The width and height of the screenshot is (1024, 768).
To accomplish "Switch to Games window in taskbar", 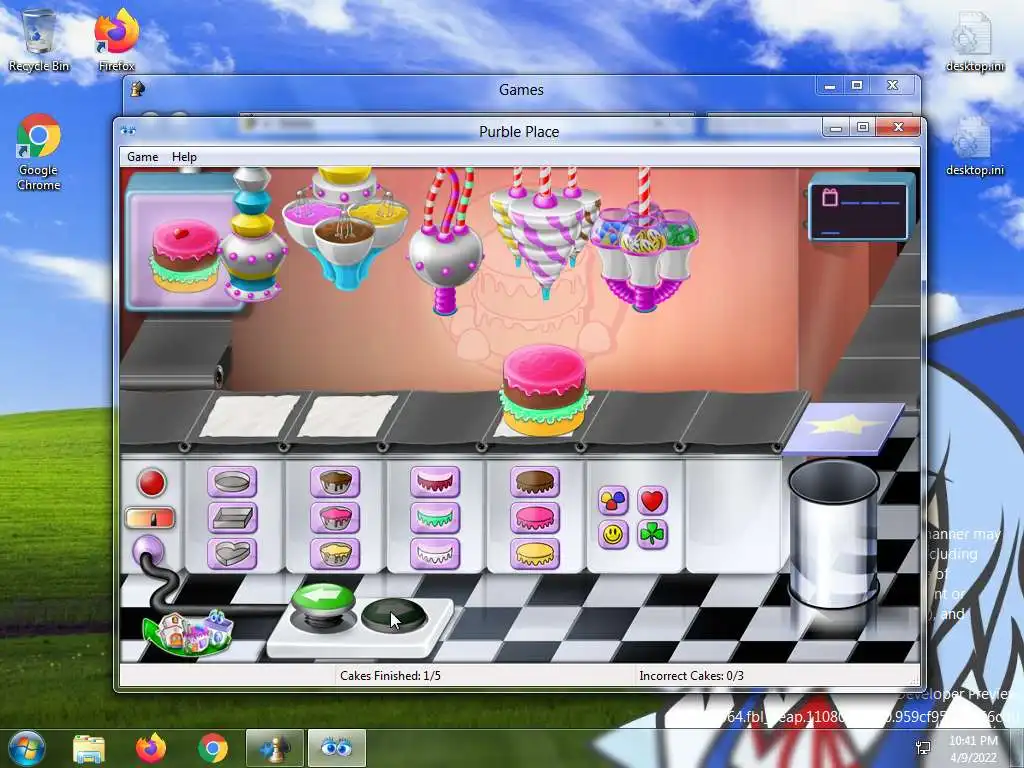I will pos(274,749).
